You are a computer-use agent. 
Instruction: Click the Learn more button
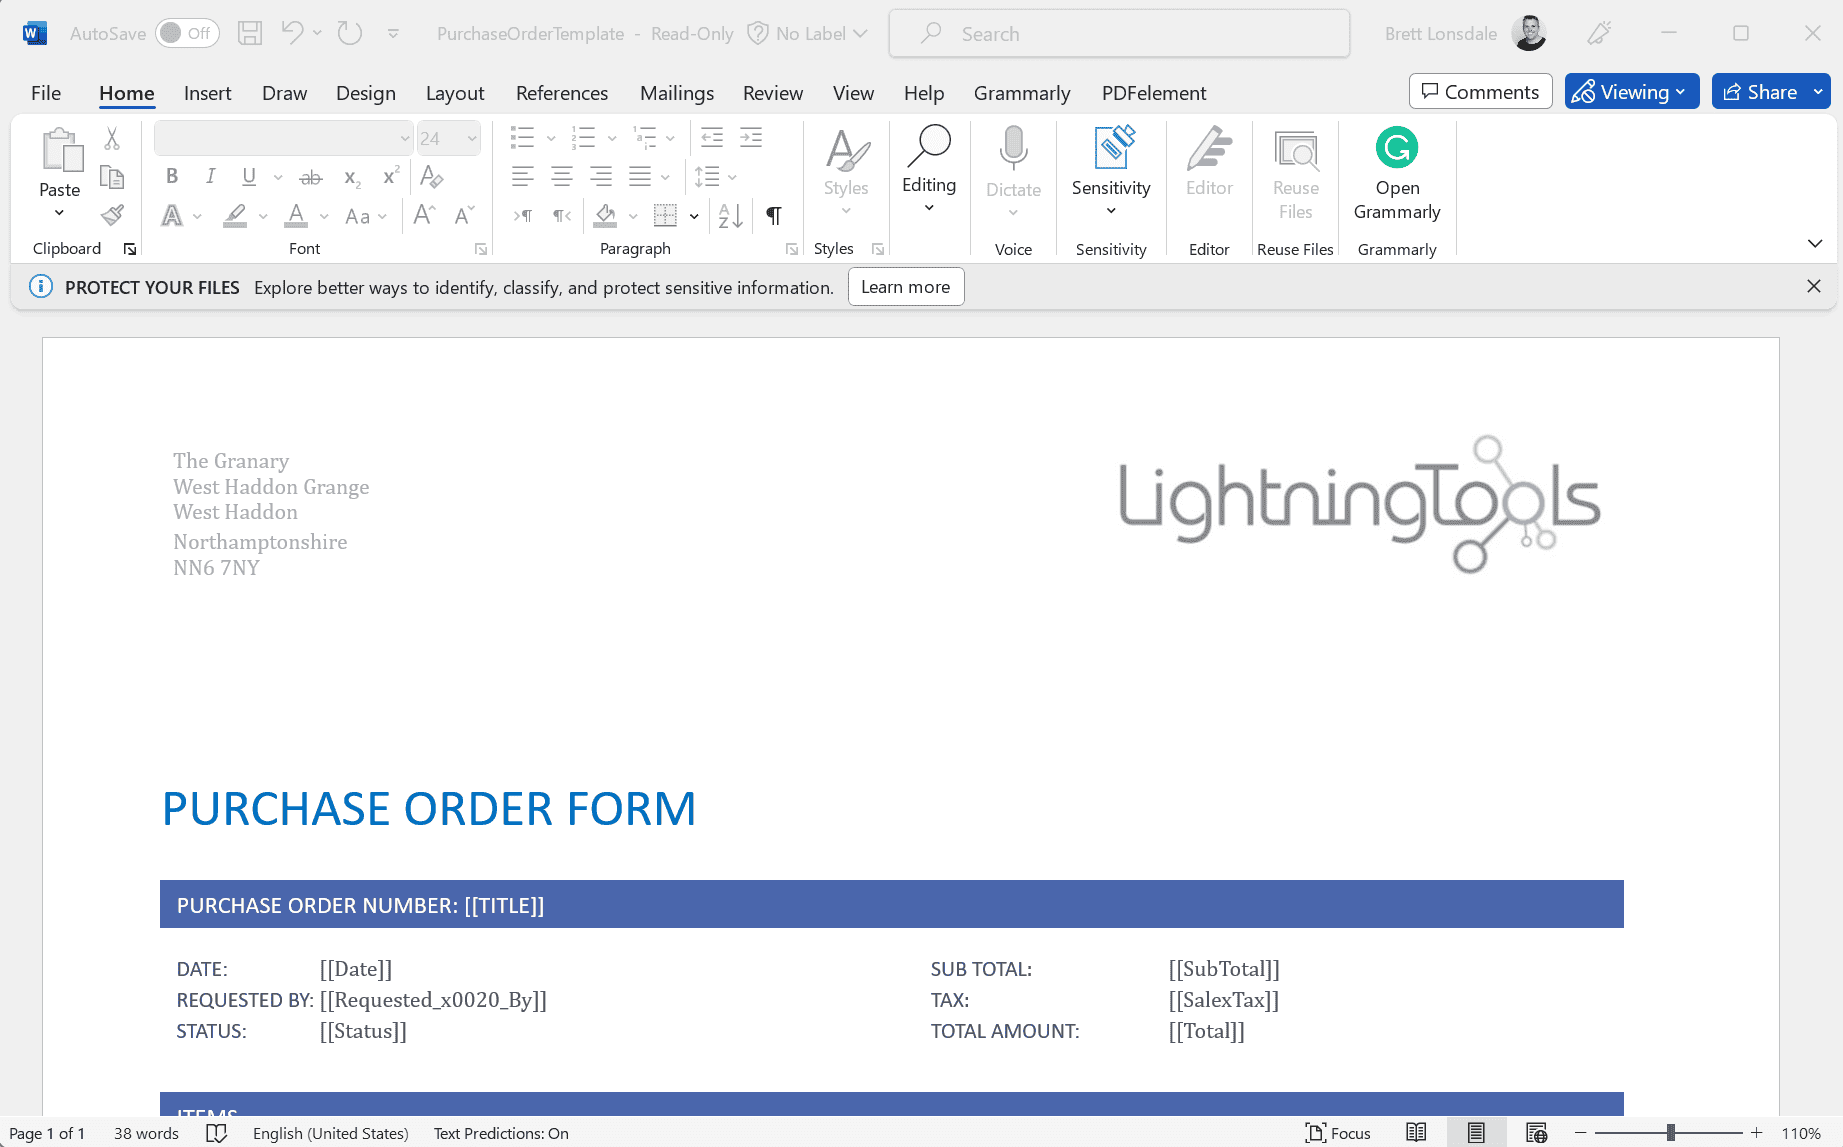click(x=905, y=287)
